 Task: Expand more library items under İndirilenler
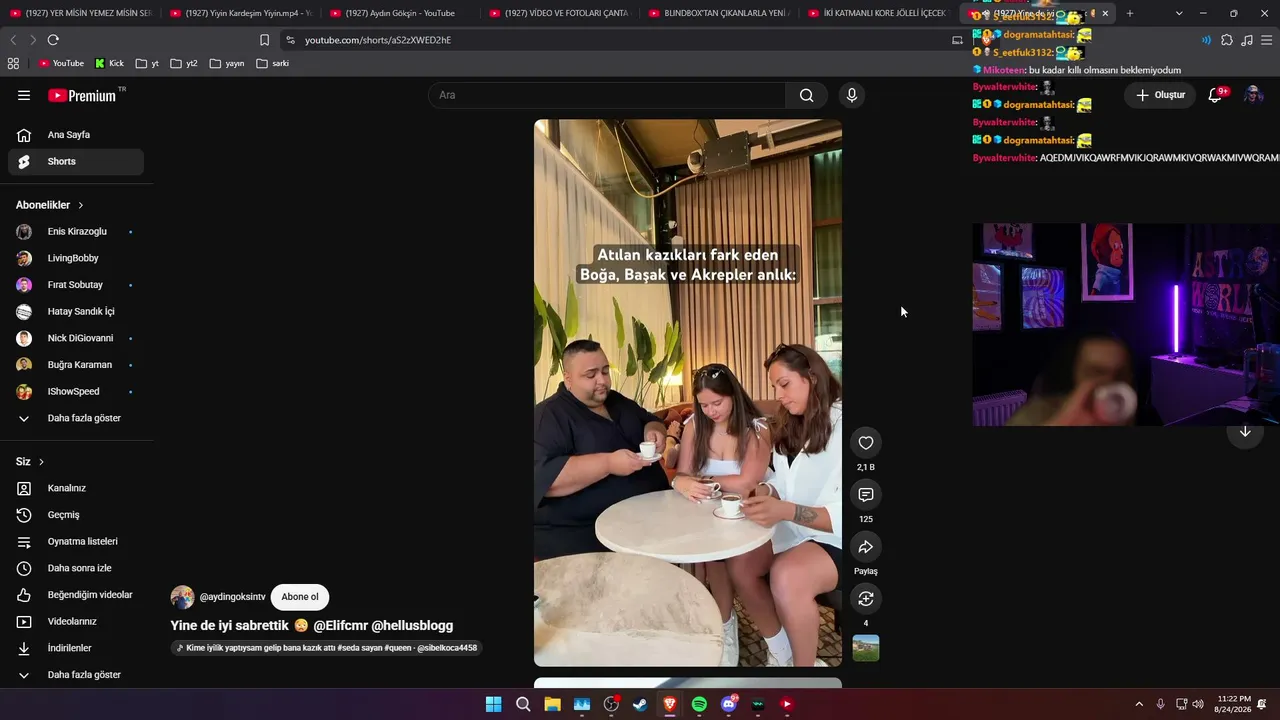coord(76,675)
